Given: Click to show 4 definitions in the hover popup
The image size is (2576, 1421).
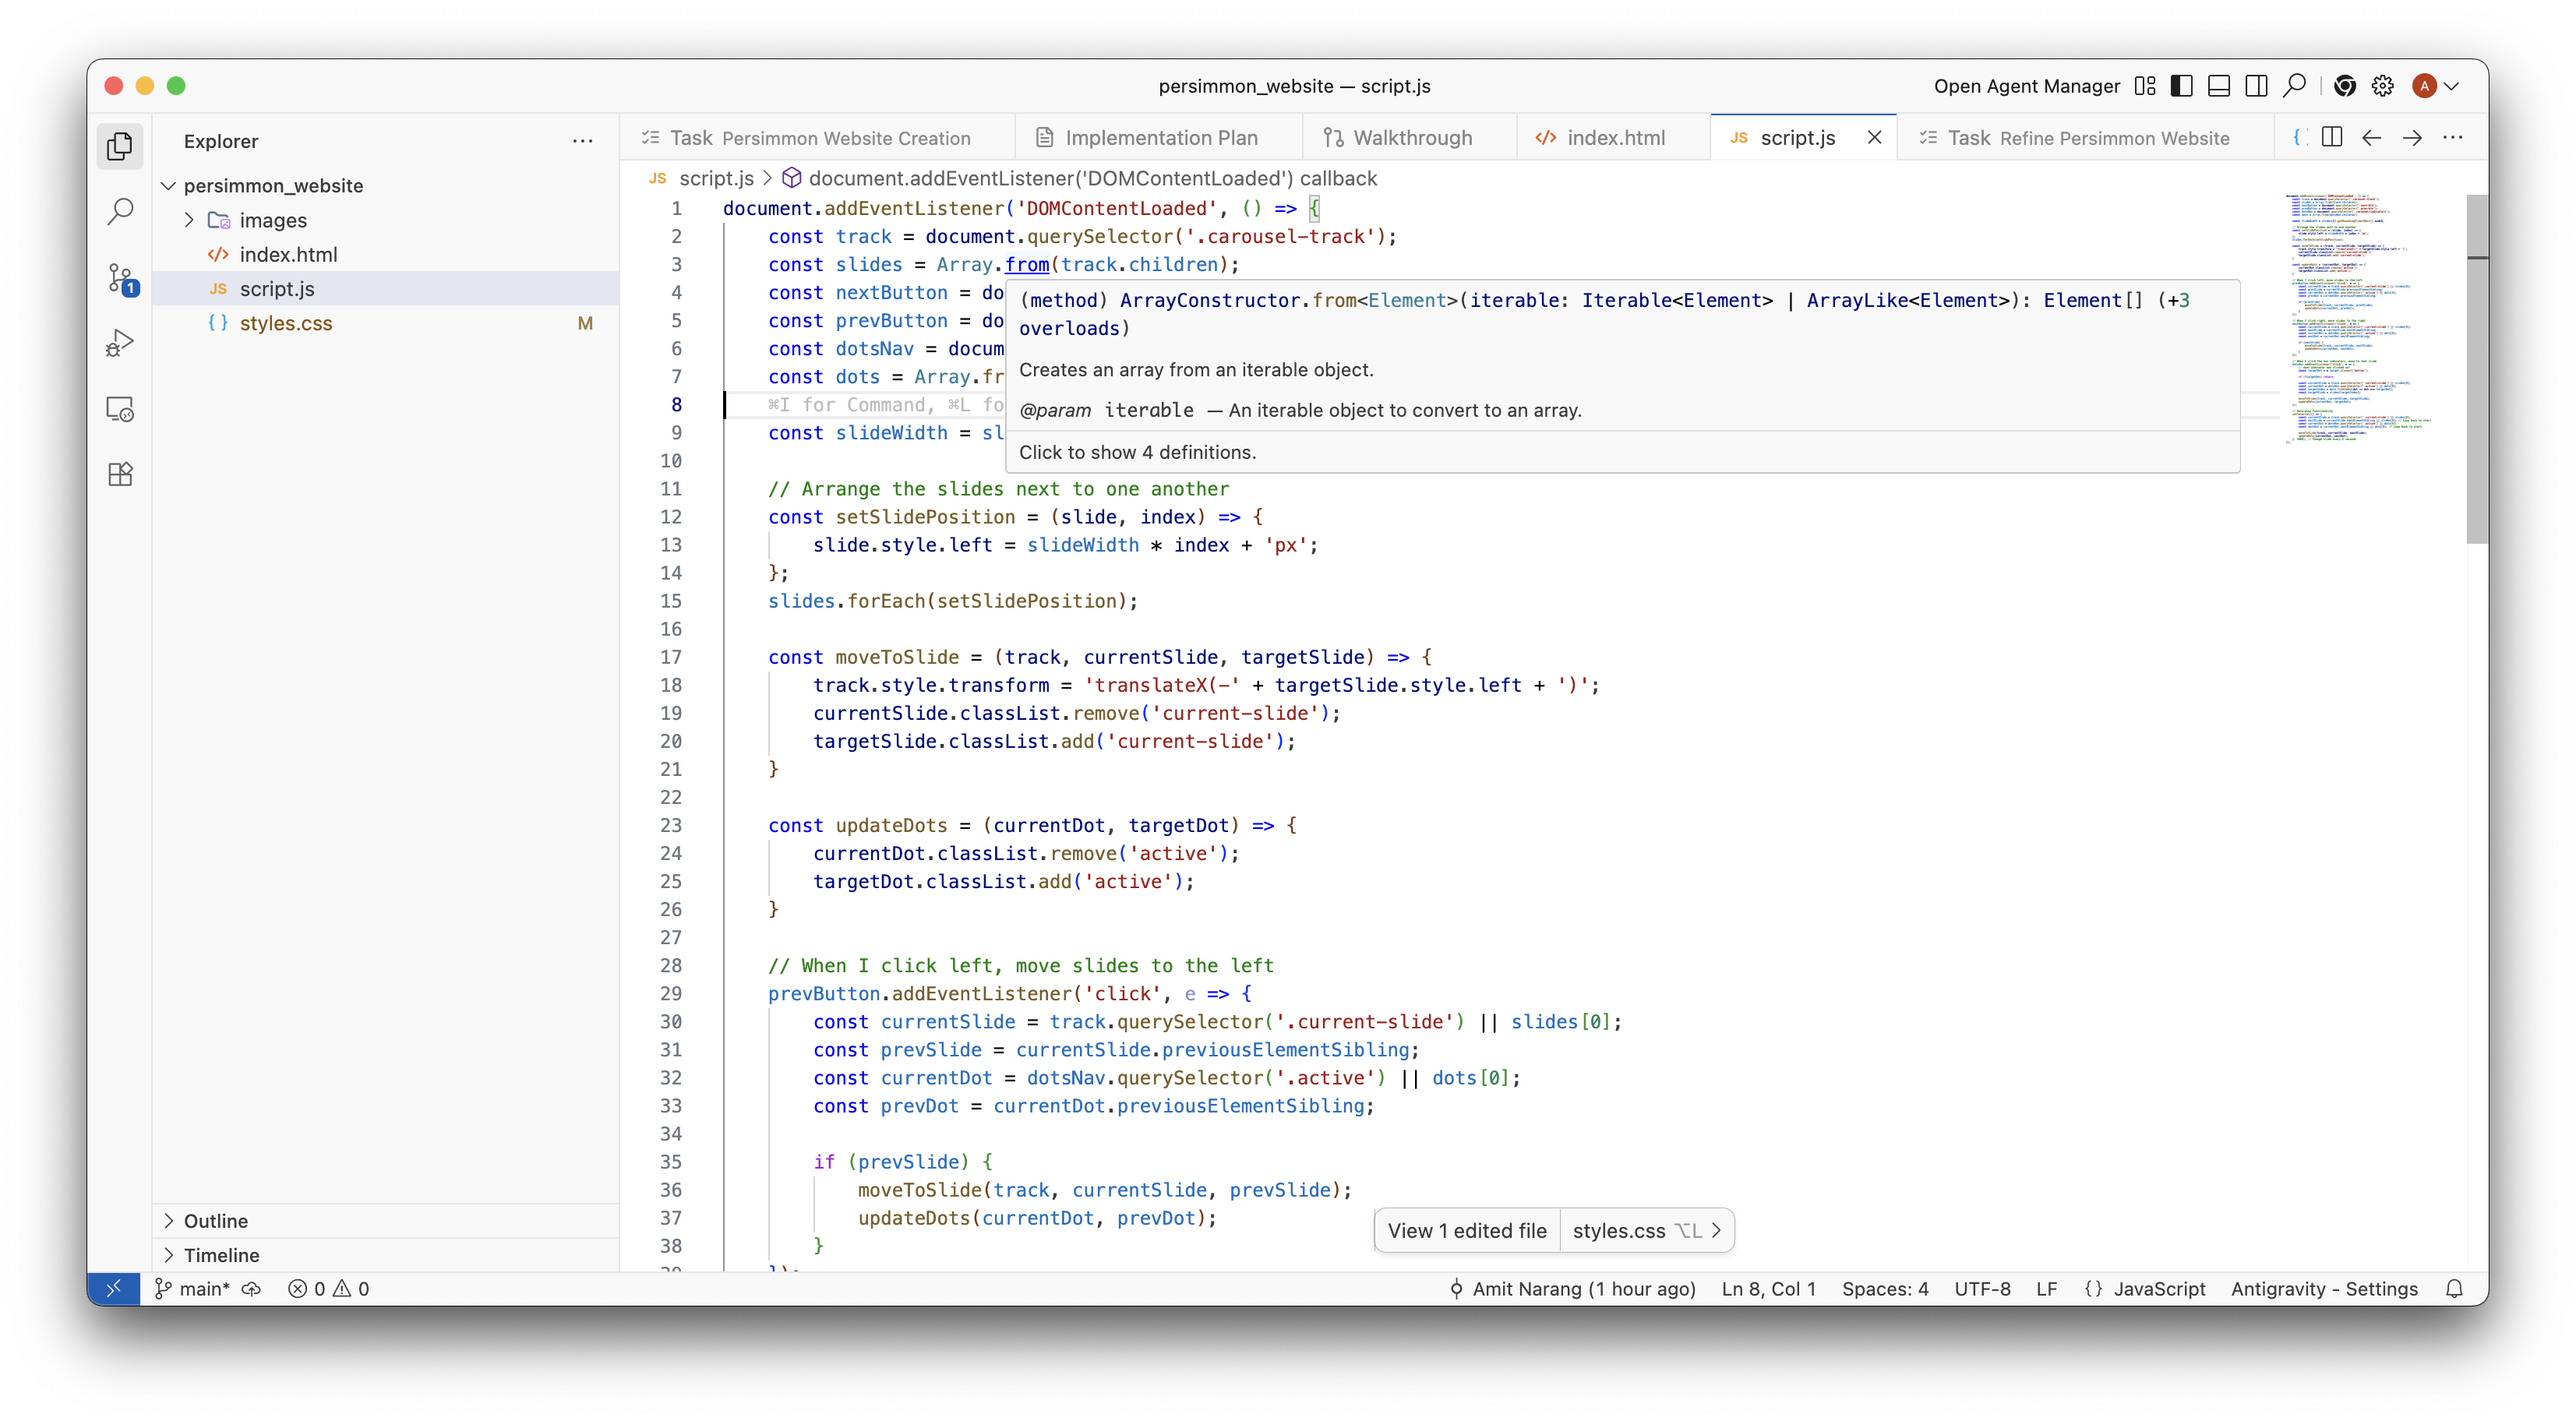Looking at the screenshot, I should pos(1137,452).
